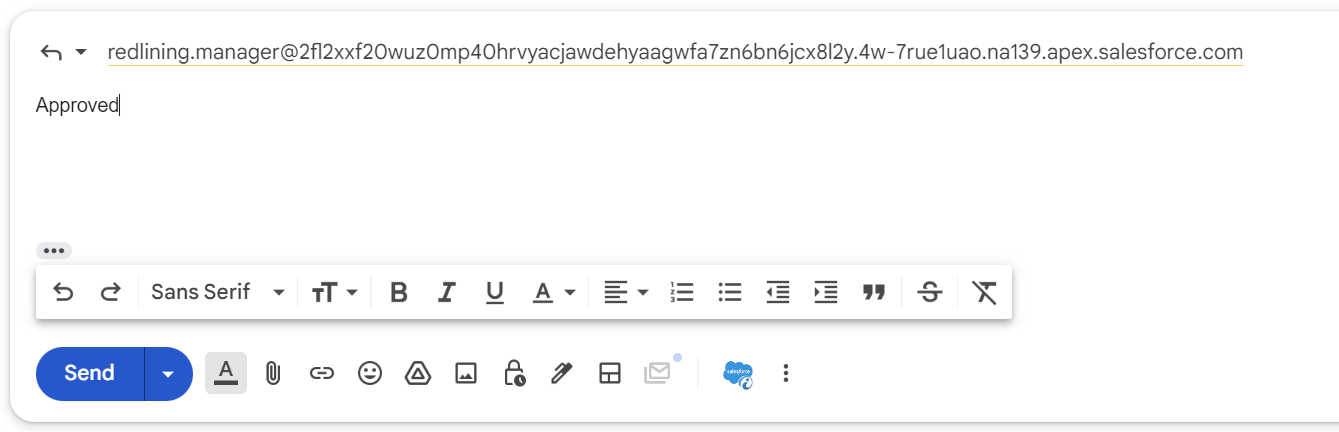Insert files using the Google Drive icon
1339x432 pixels.
(417, 373)
